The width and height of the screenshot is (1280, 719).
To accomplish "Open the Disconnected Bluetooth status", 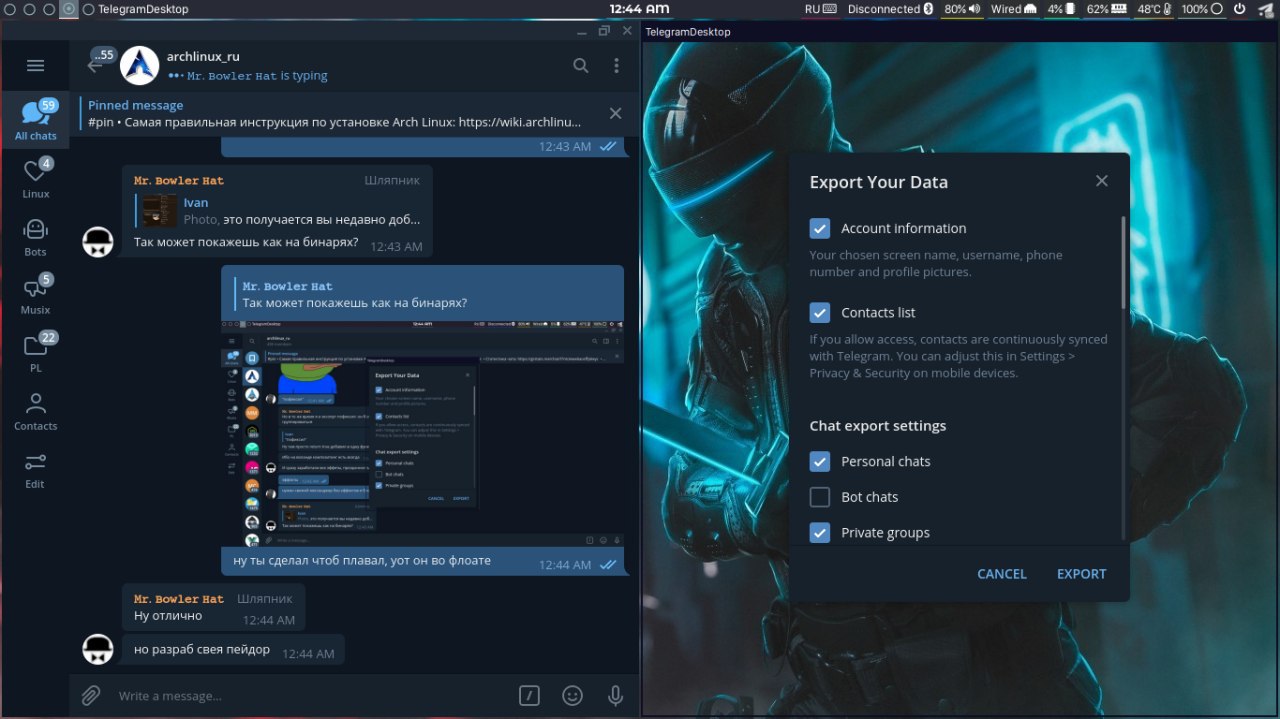I will 890,9.
